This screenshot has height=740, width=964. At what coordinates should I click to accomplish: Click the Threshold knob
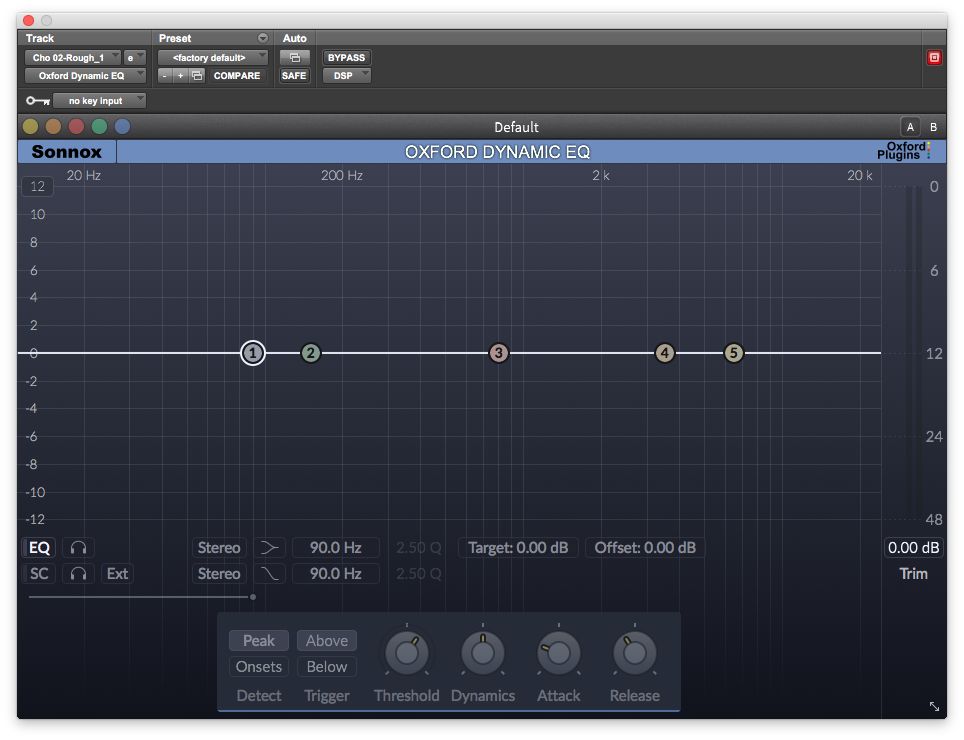click(406, 653)
